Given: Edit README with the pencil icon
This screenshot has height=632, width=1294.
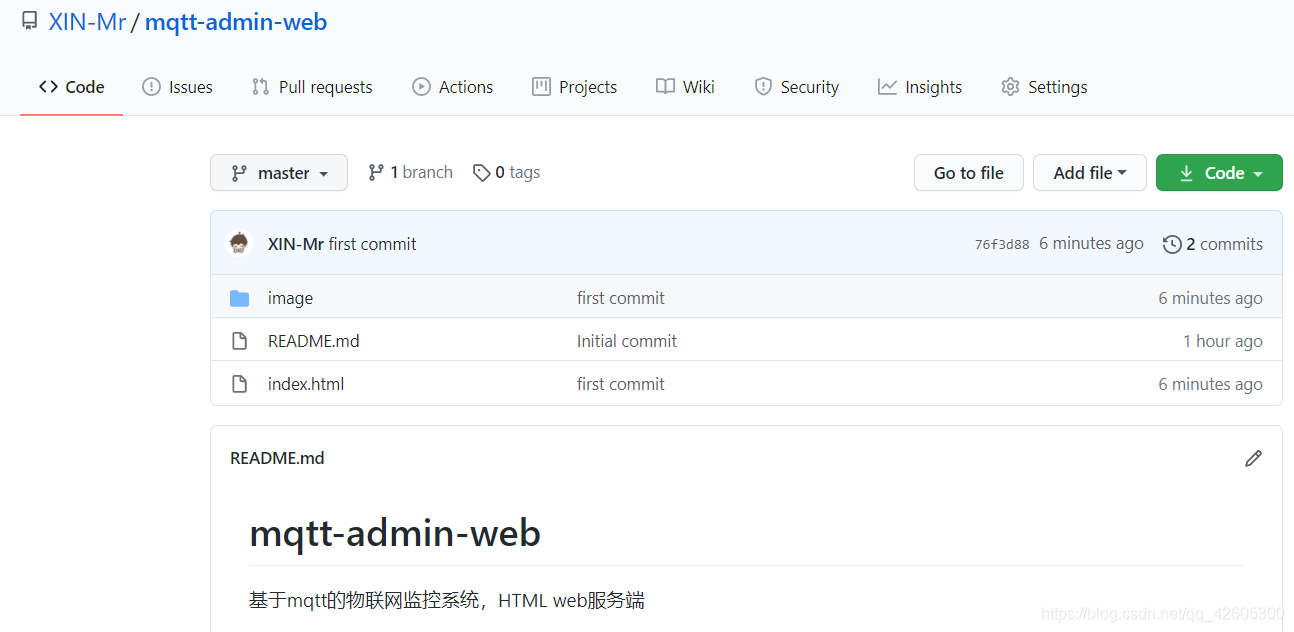Looking at the screenshot, I should (1253, 458).
